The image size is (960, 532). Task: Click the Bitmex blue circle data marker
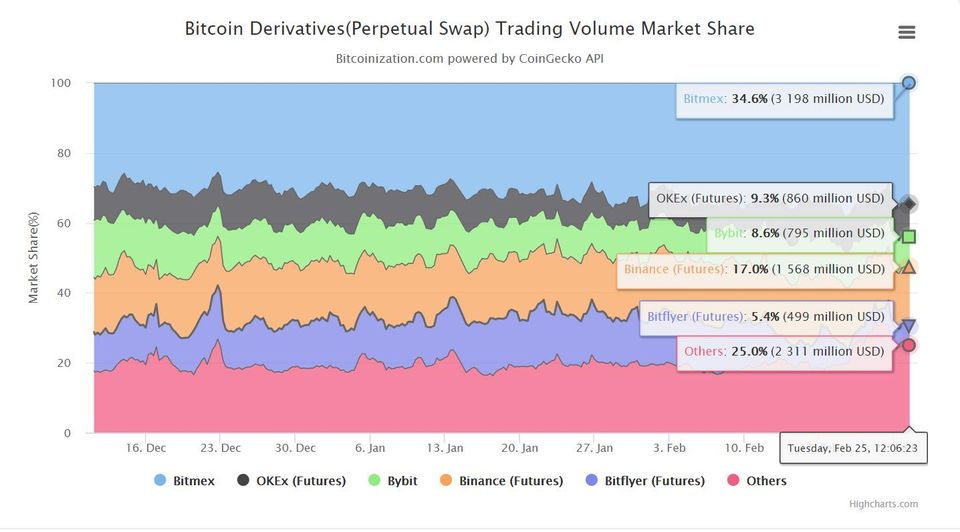pos(909,83)
